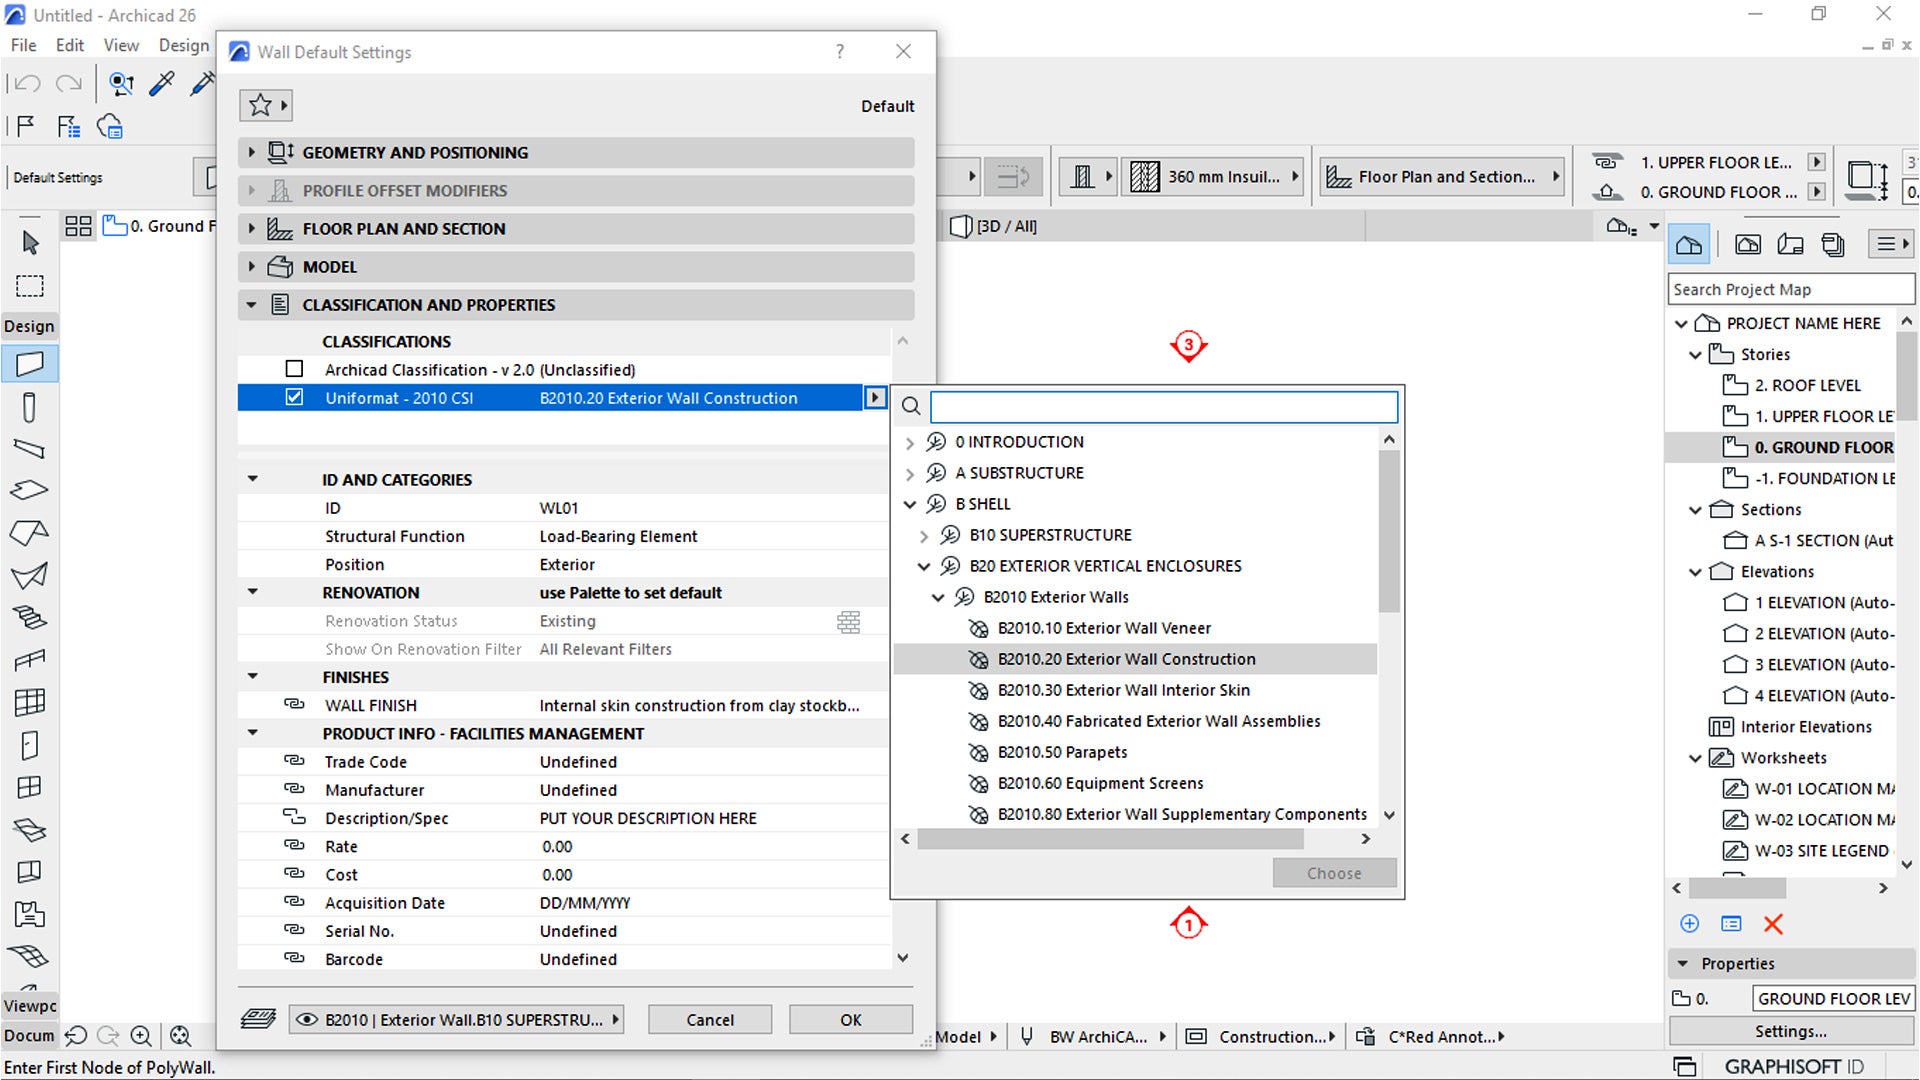Click the classification search input field
Screen dimensions: 1920x1080
[1163, 406]
